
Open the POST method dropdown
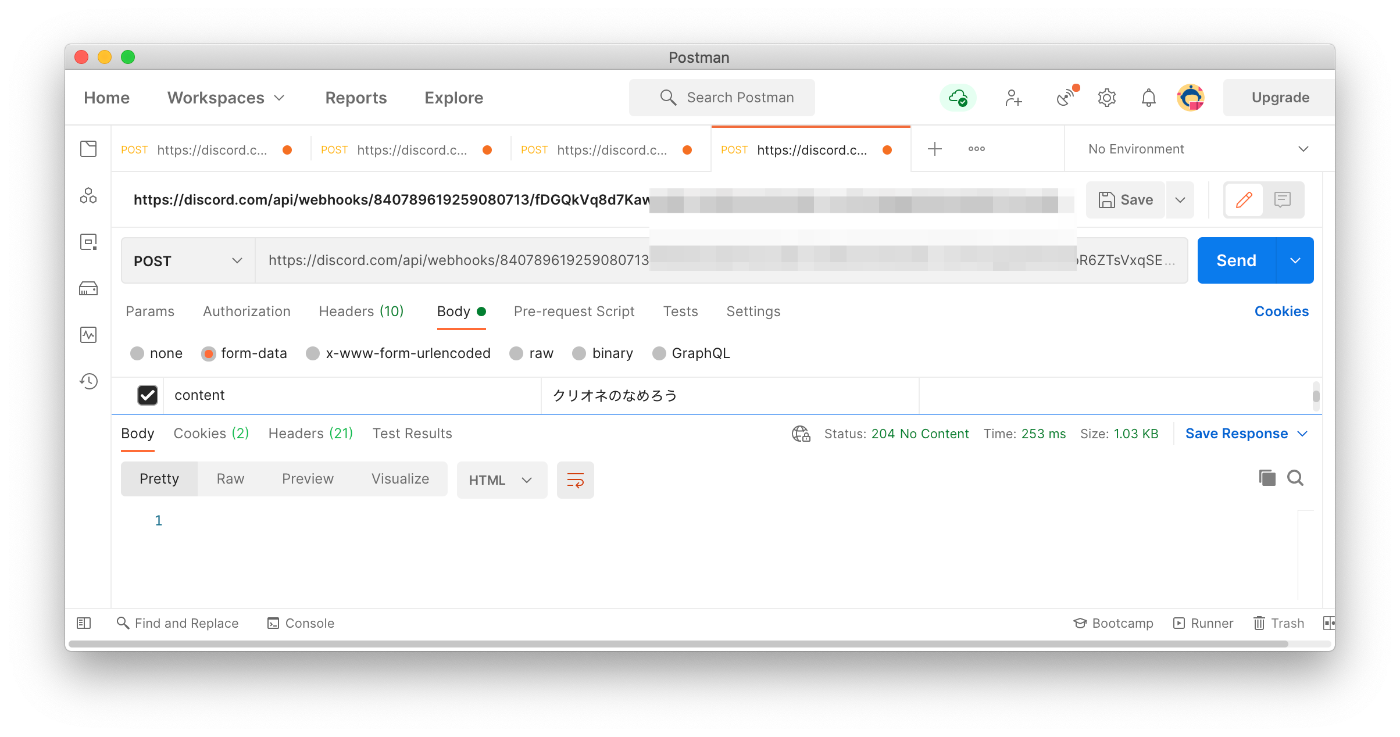[188, 260]
